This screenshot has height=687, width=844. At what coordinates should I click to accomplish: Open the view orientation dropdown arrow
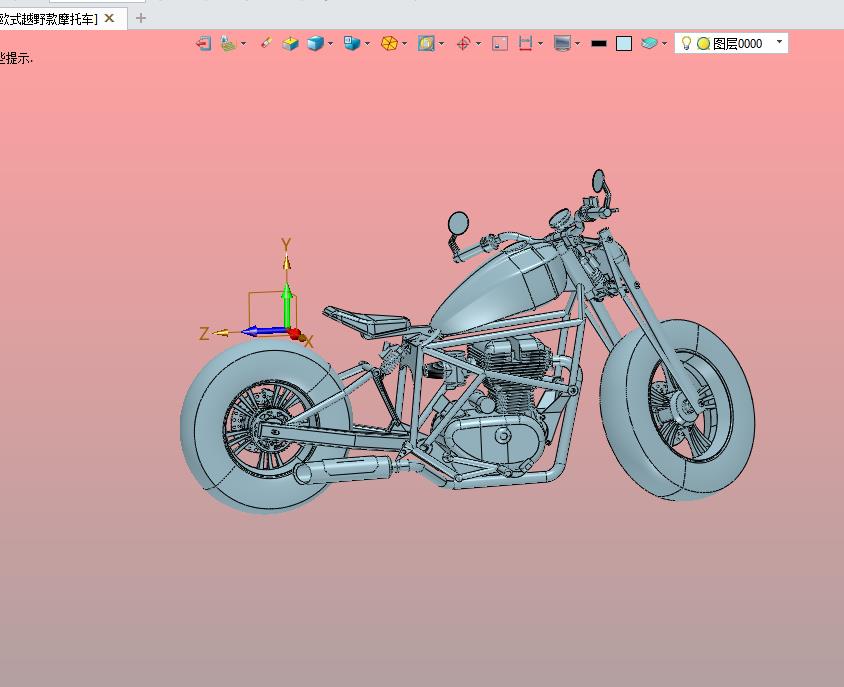tap(367, 44)
